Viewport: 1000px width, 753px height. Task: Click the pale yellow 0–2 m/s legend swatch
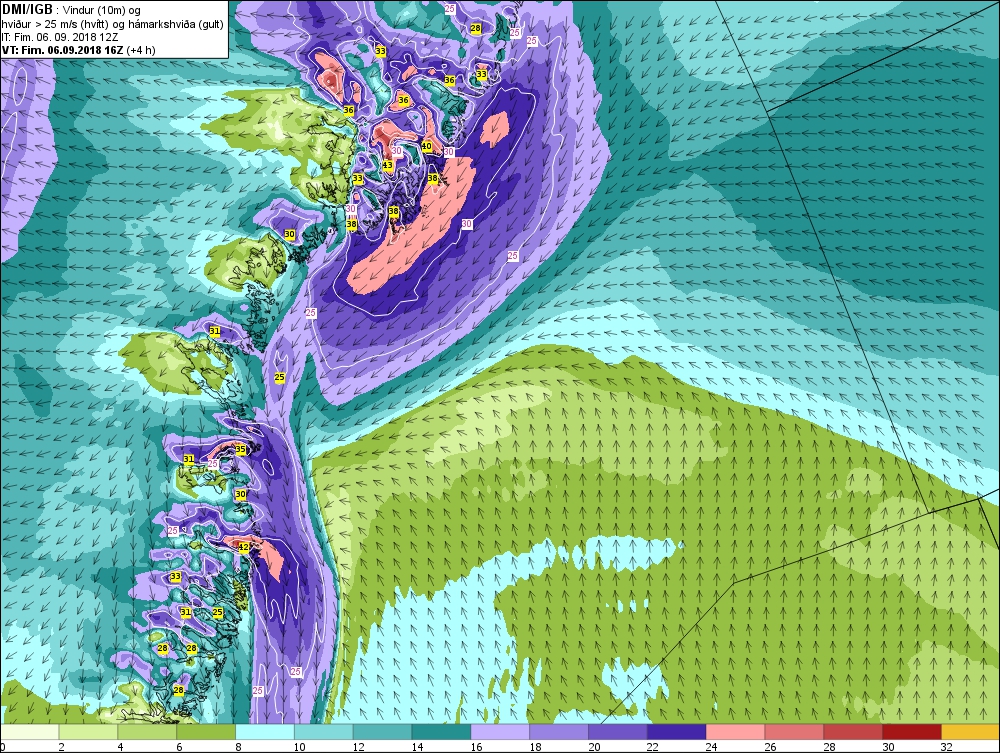pyautogui.click(x=30, y=732)
